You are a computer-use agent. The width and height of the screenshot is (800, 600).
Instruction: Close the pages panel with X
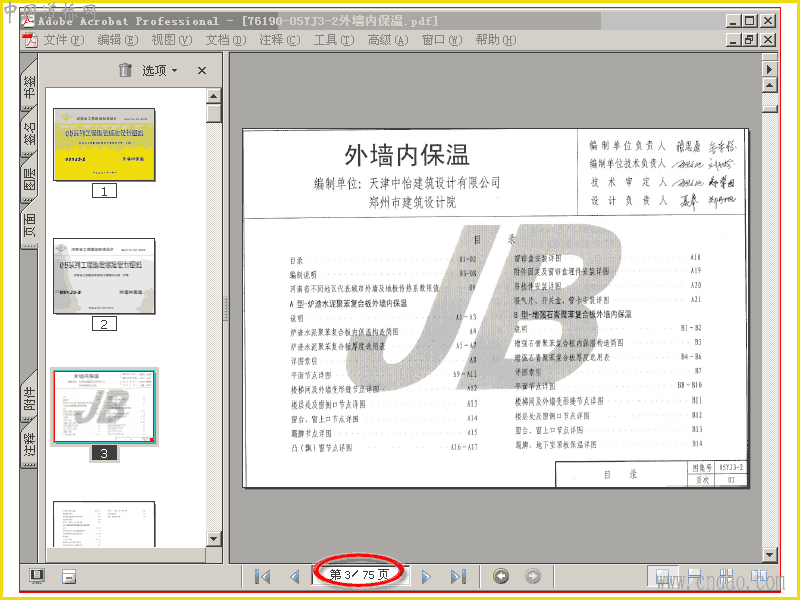202,70
